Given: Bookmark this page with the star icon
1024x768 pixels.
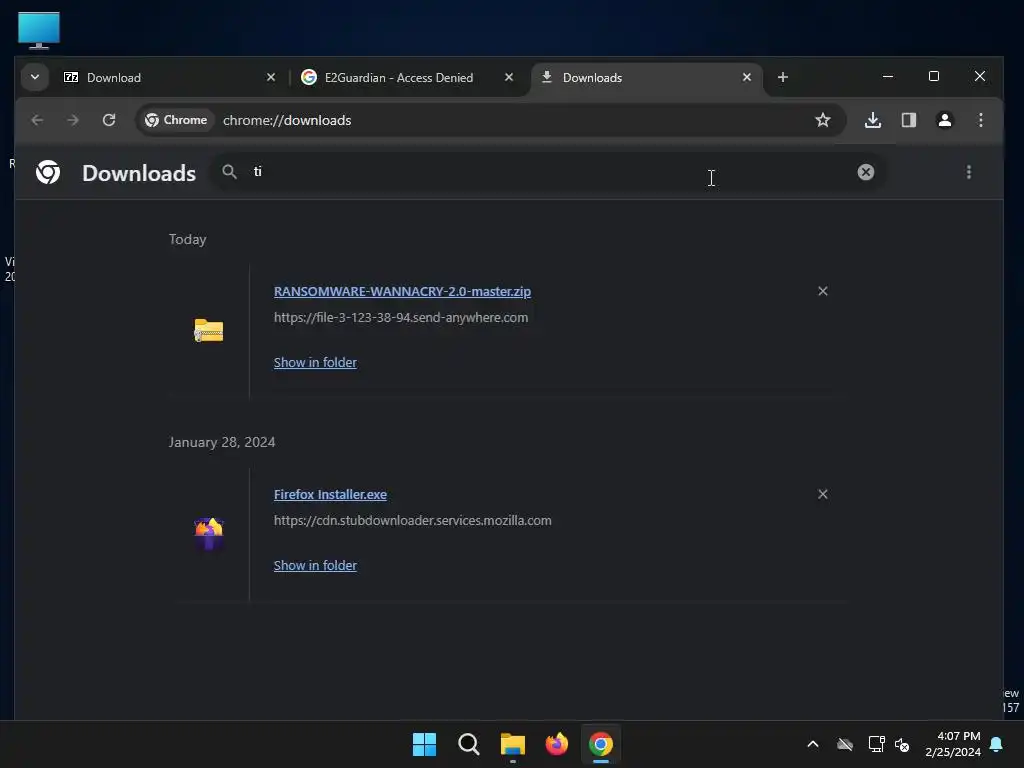Looking at the screenshot, I should 822,120.
